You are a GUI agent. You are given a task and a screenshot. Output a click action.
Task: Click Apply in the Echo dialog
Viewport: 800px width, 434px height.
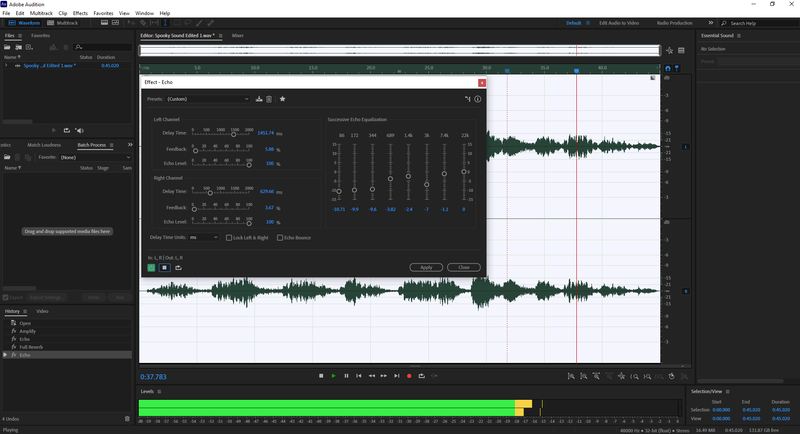coord(426,267)
